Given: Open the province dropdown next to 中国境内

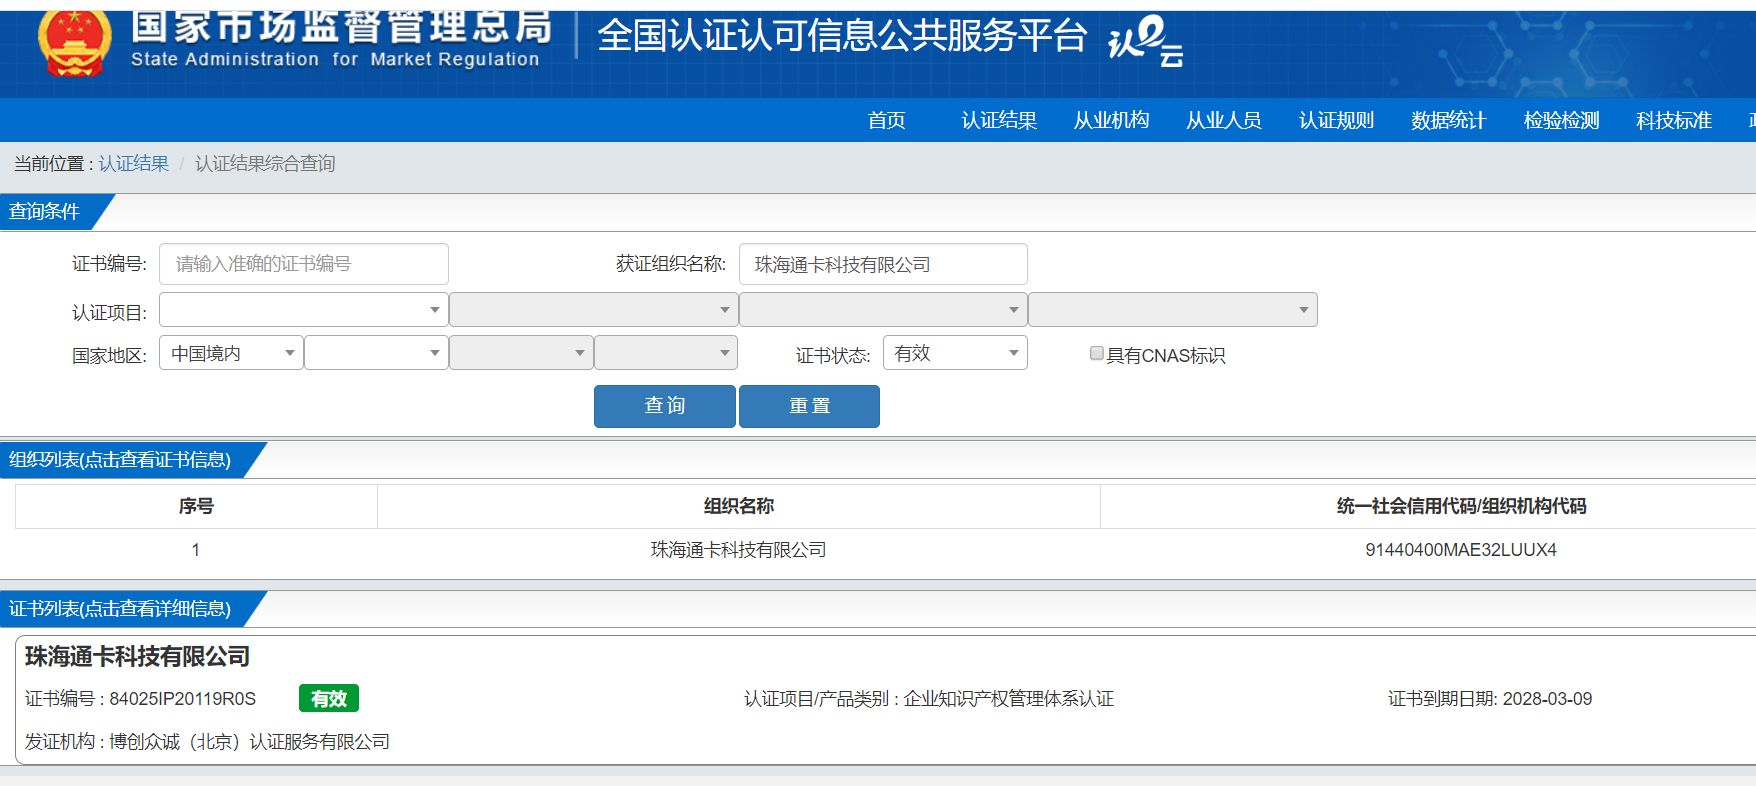Looking at the screenshot, I should tap(376, 353).
